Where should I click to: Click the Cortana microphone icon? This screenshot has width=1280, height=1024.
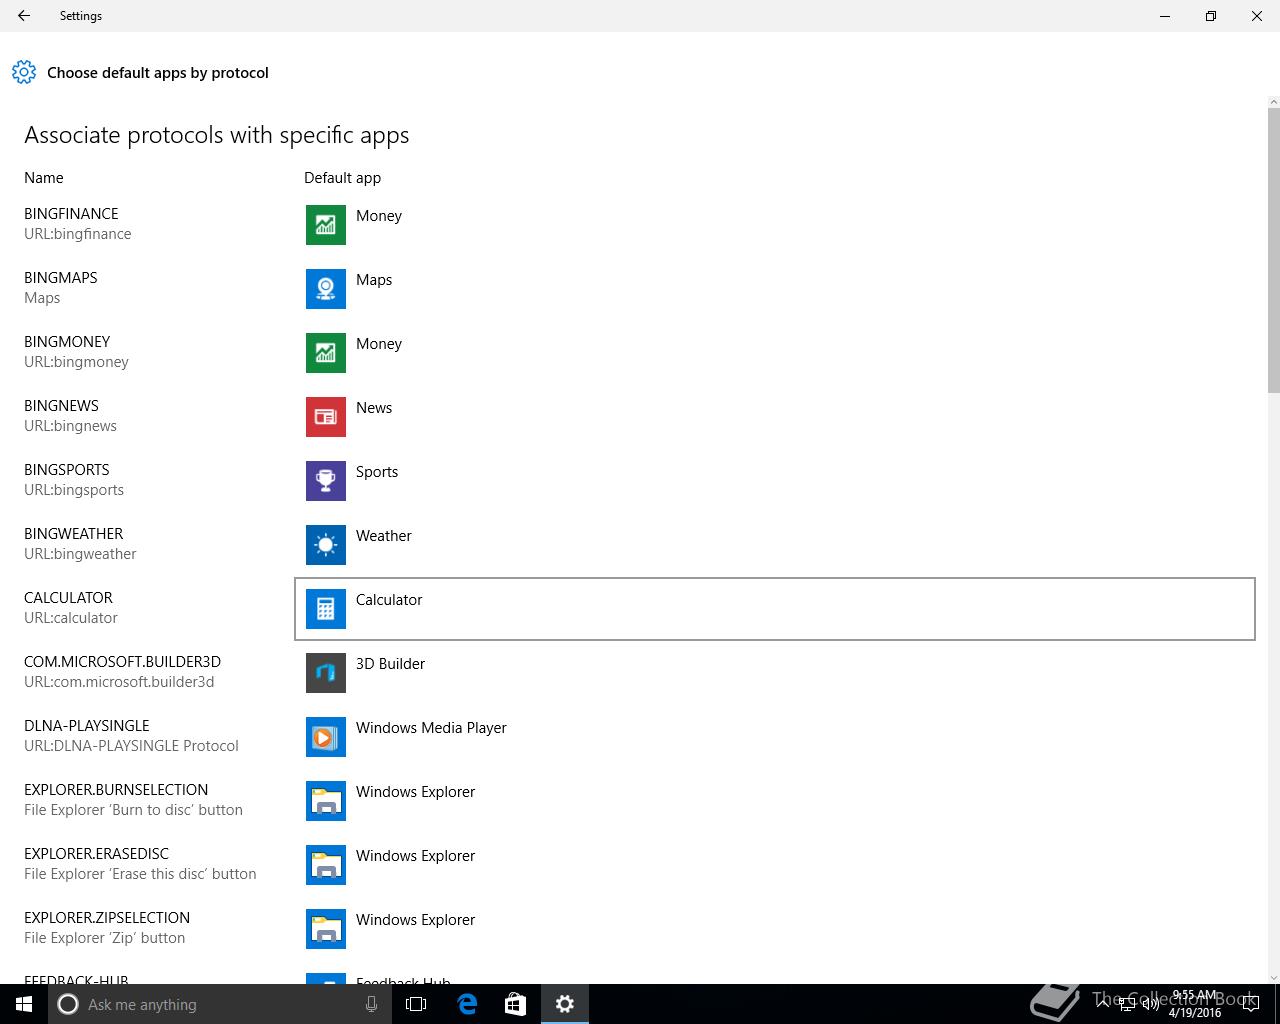tap(371, 1004)
